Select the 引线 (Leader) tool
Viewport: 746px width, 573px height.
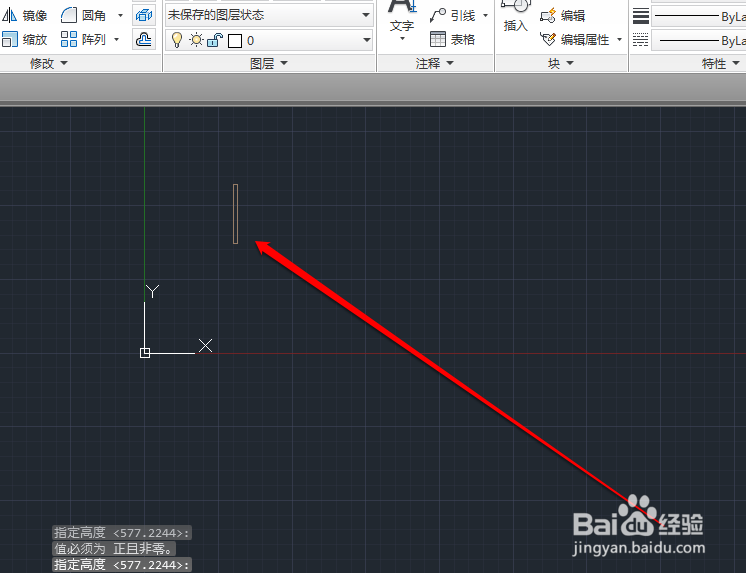[x=452, y=16]
